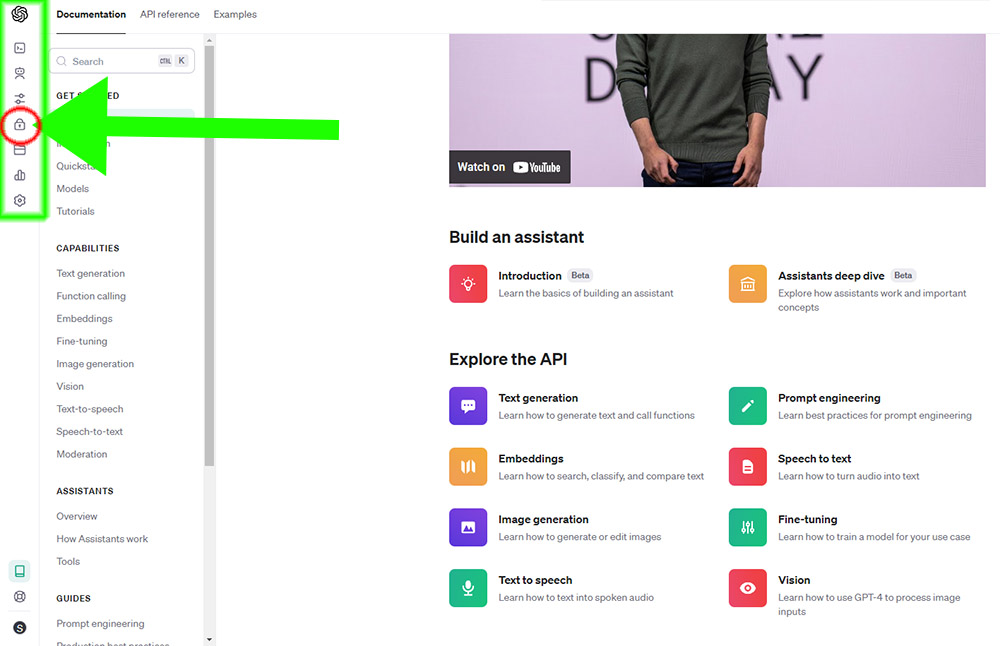Open Models in the sidebar
Viewport: 1000px width, 646px height.
pos(73,189)
